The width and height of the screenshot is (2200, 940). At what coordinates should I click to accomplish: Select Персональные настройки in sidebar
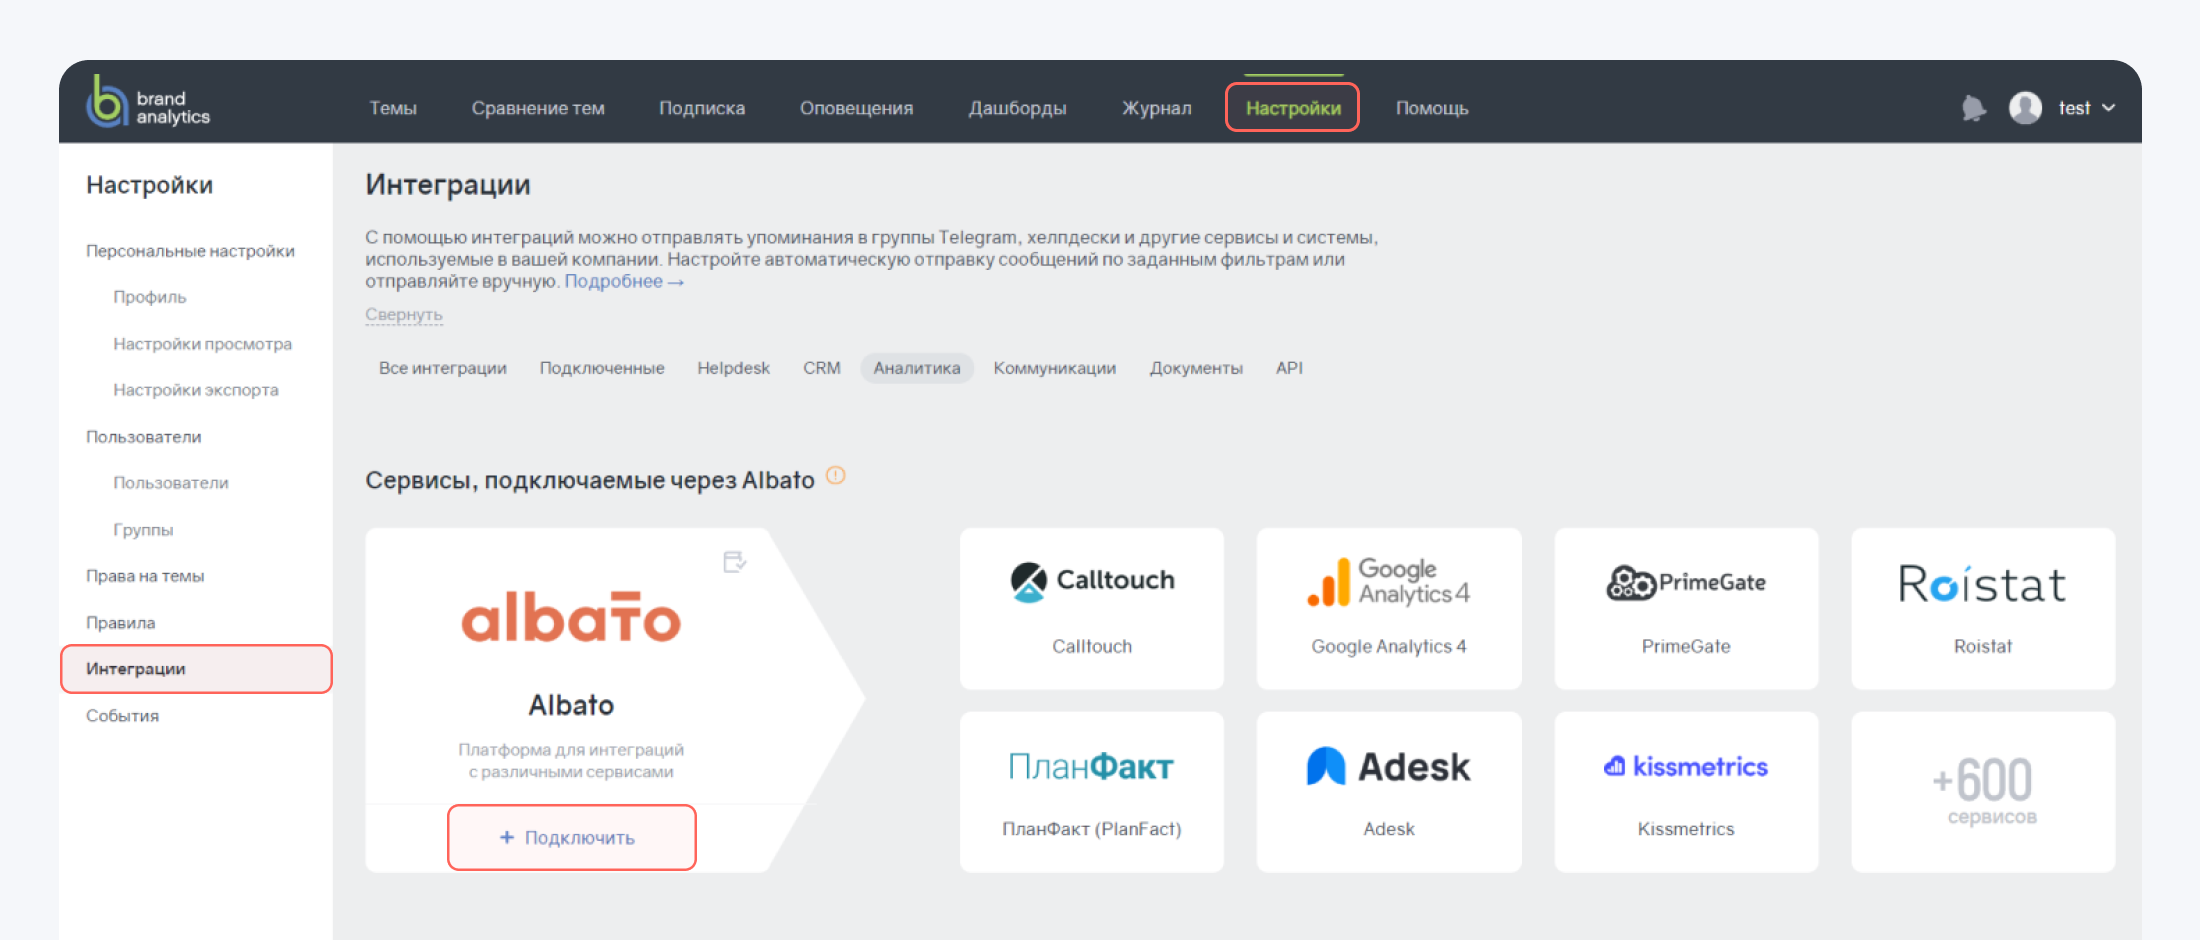(x=190, y=251)
